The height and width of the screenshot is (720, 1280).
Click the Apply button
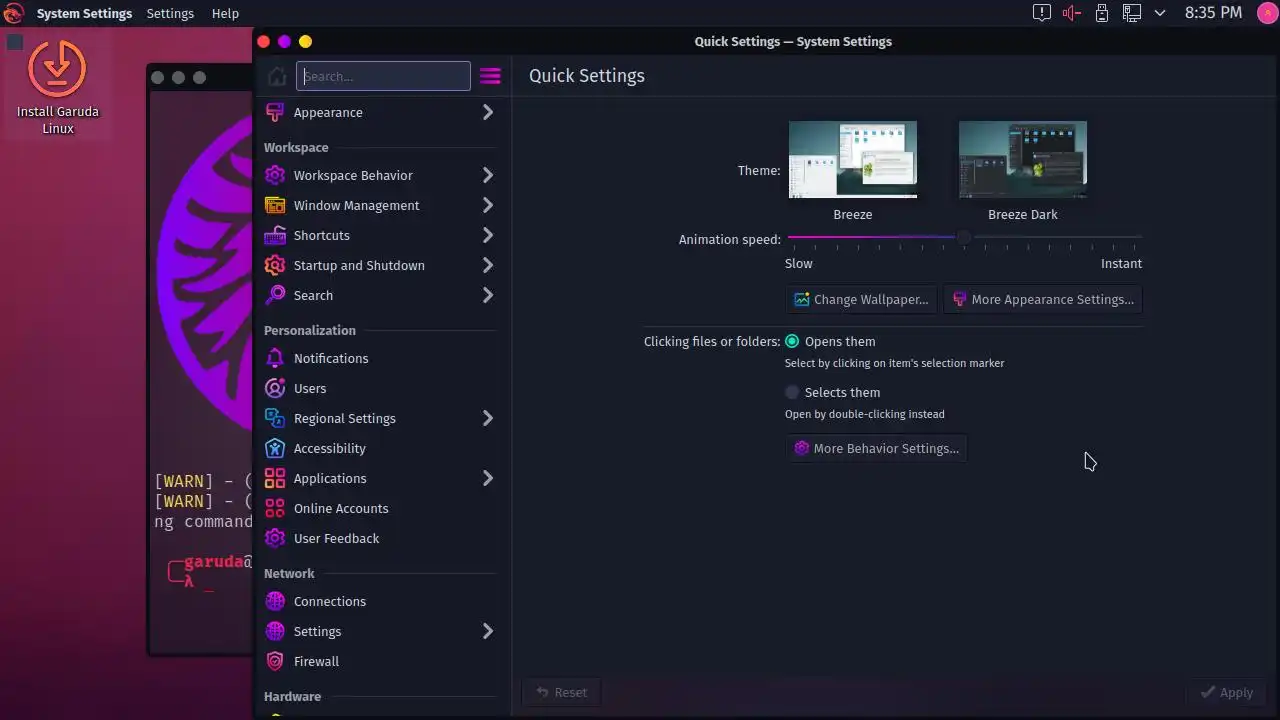(x=1227, y=692)
